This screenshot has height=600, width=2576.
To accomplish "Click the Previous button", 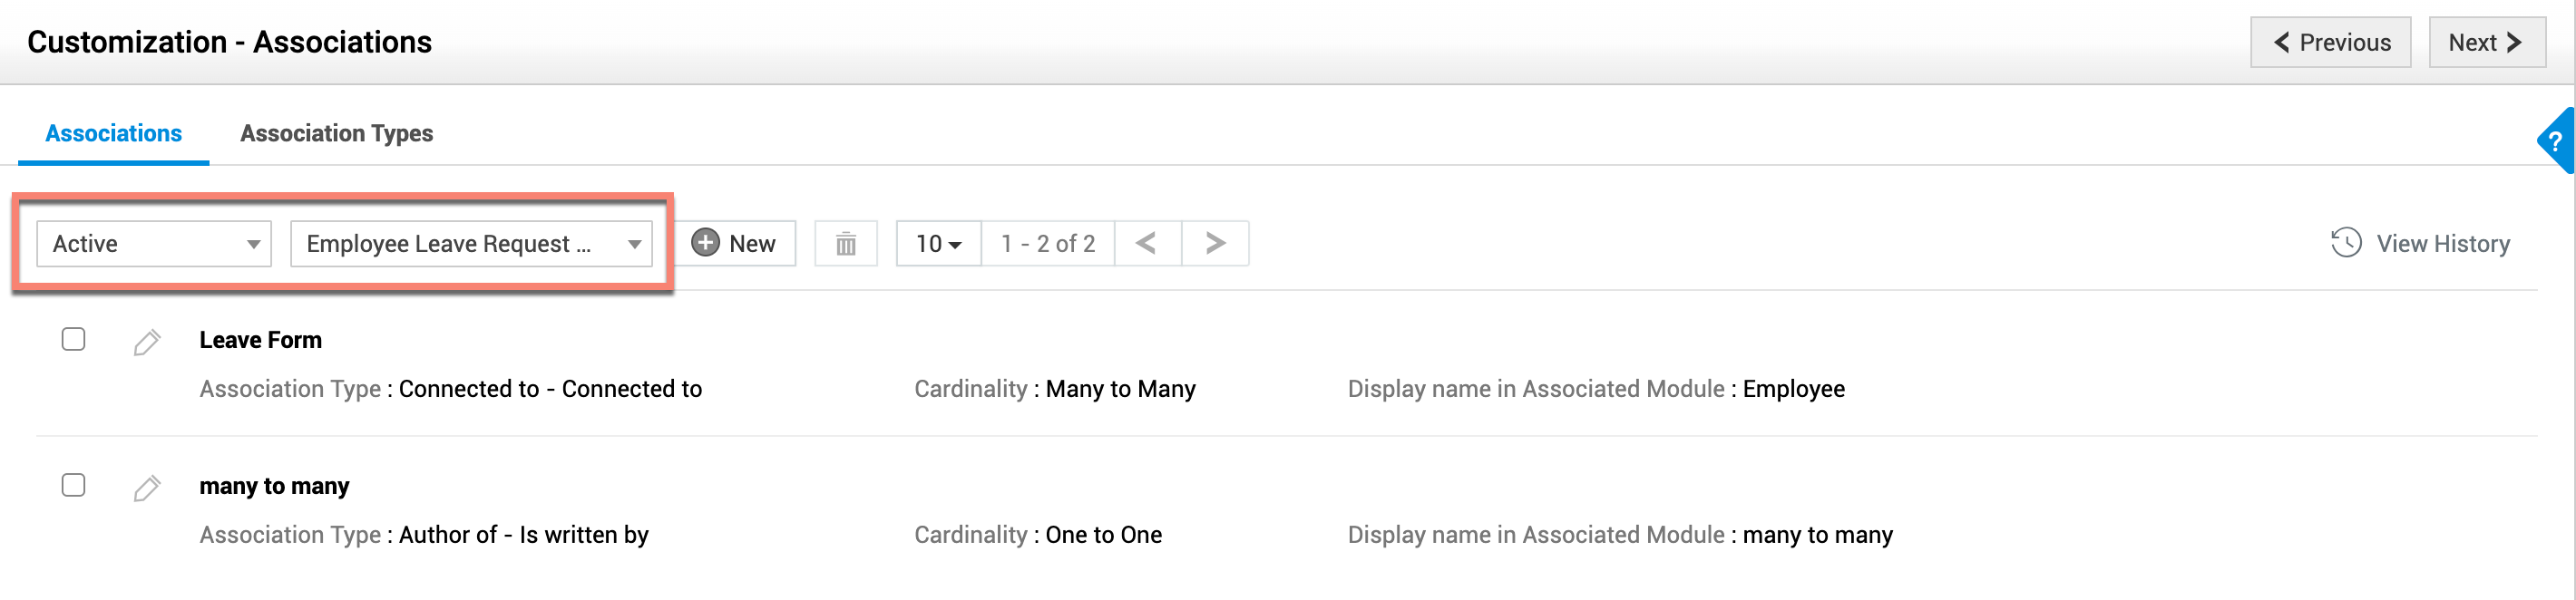I will (2330, 42).
